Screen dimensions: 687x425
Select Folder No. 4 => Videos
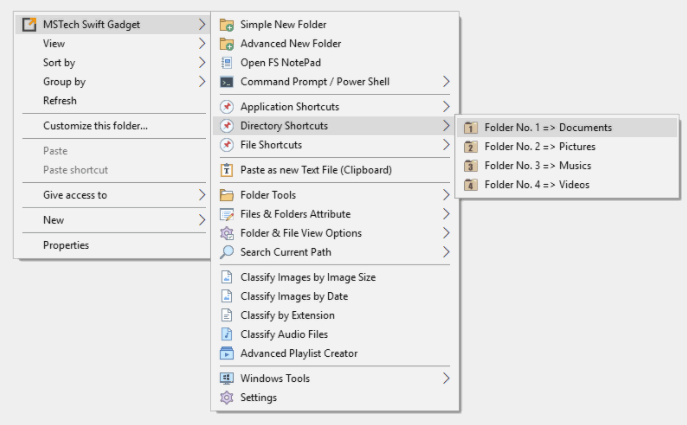537,185
